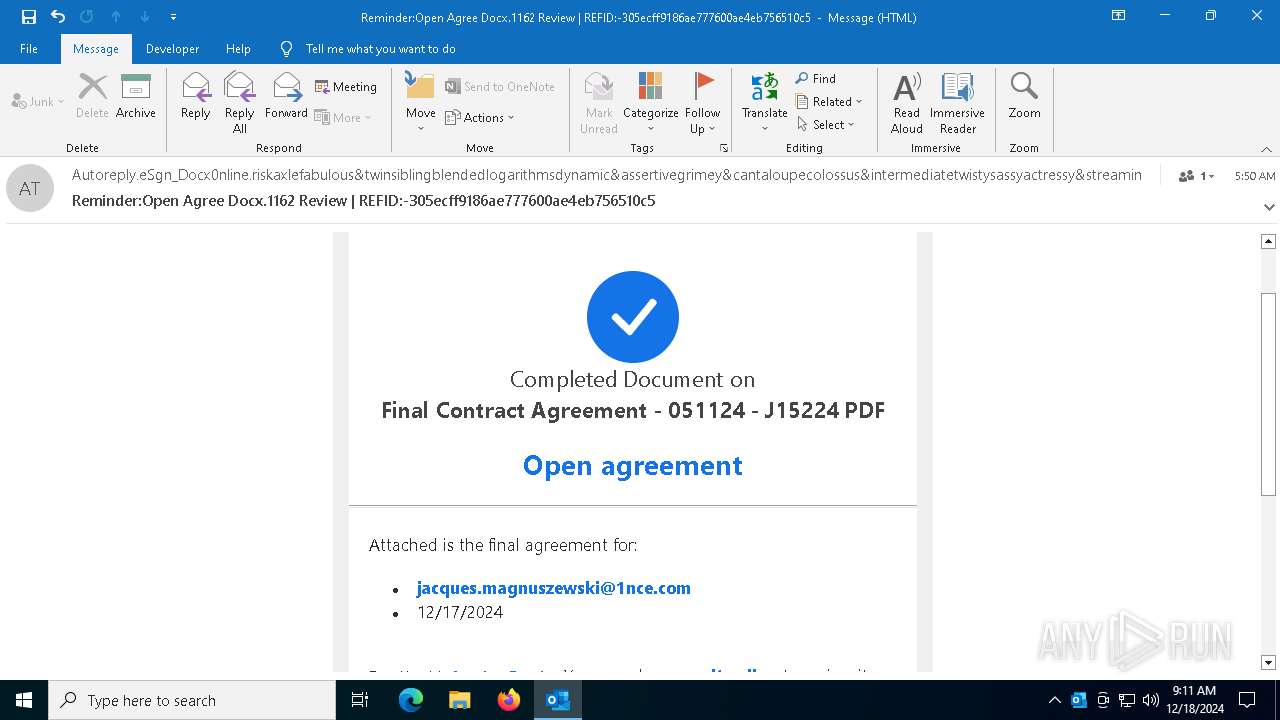
Task: Show hidden system tray icons
Action: pyautogui.click(x=1054, y=700)
